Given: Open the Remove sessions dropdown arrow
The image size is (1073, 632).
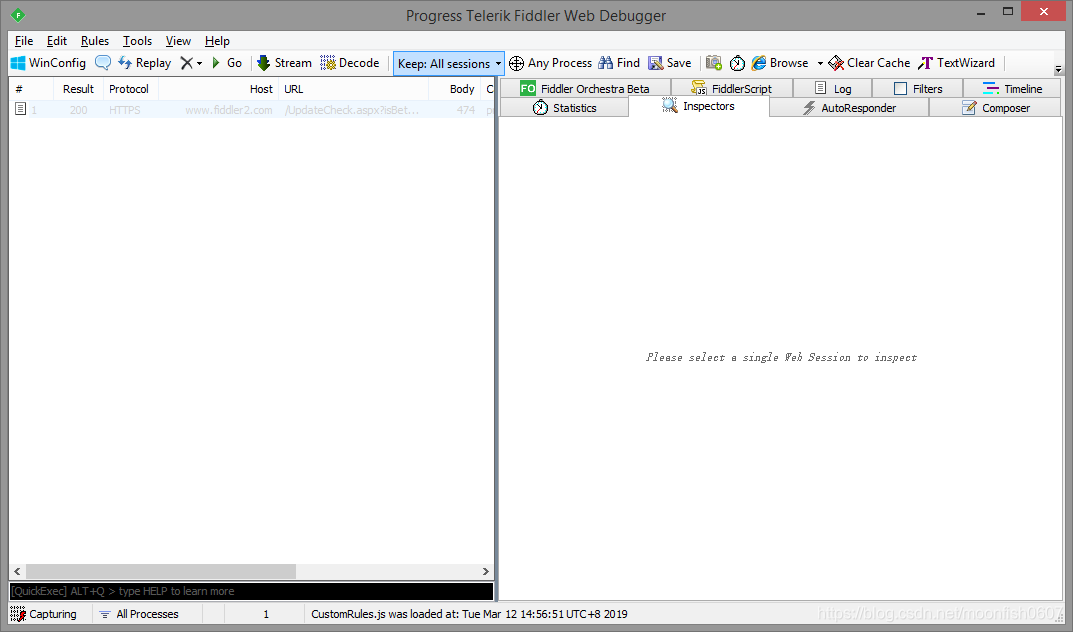Looking at the screenshot, I should [199, 64].
